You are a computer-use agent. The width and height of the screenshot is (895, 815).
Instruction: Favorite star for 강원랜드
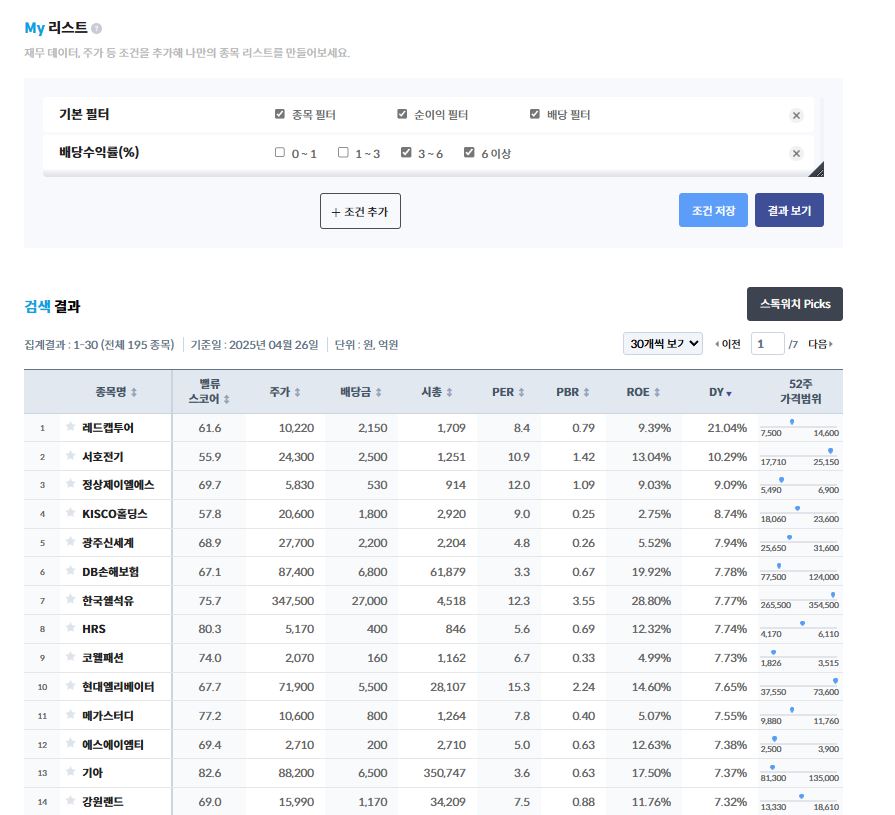pos(70,801)
